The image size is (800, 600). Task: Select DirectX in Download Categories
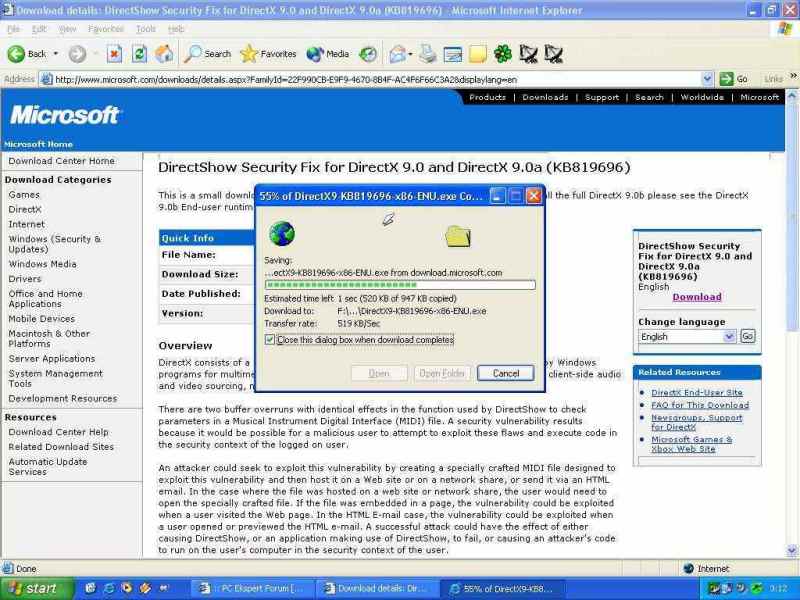pyautogui.click(x=25, y=210)
